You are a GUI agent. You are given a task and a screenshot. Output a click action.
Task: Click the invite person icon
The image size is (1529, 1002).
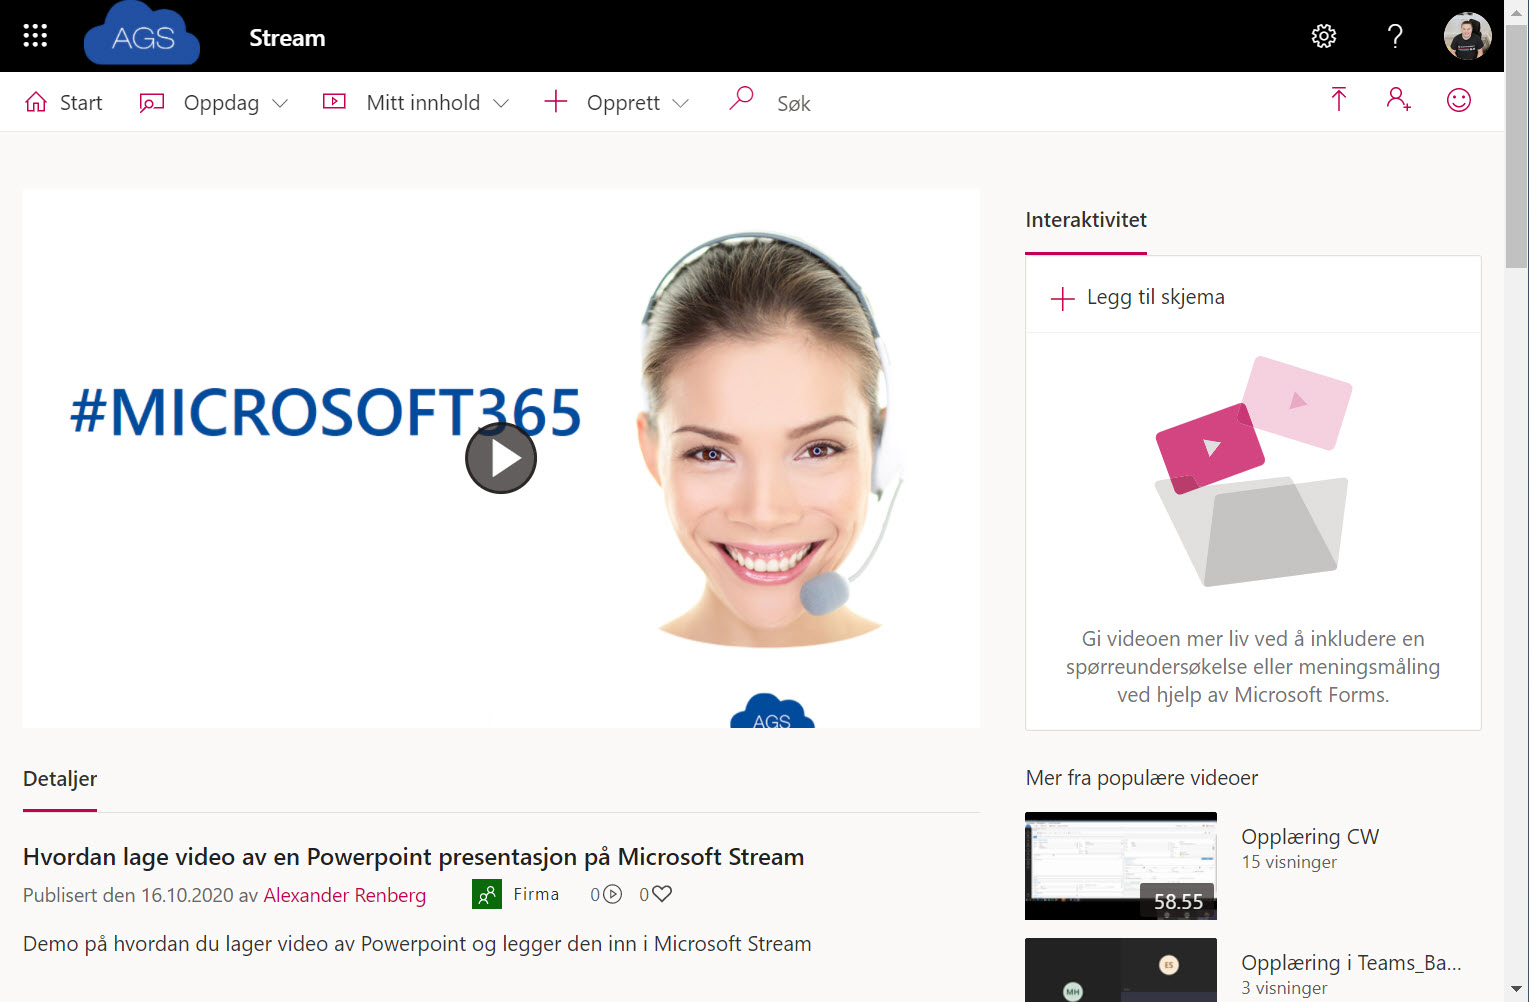[x=1399, y=99]
